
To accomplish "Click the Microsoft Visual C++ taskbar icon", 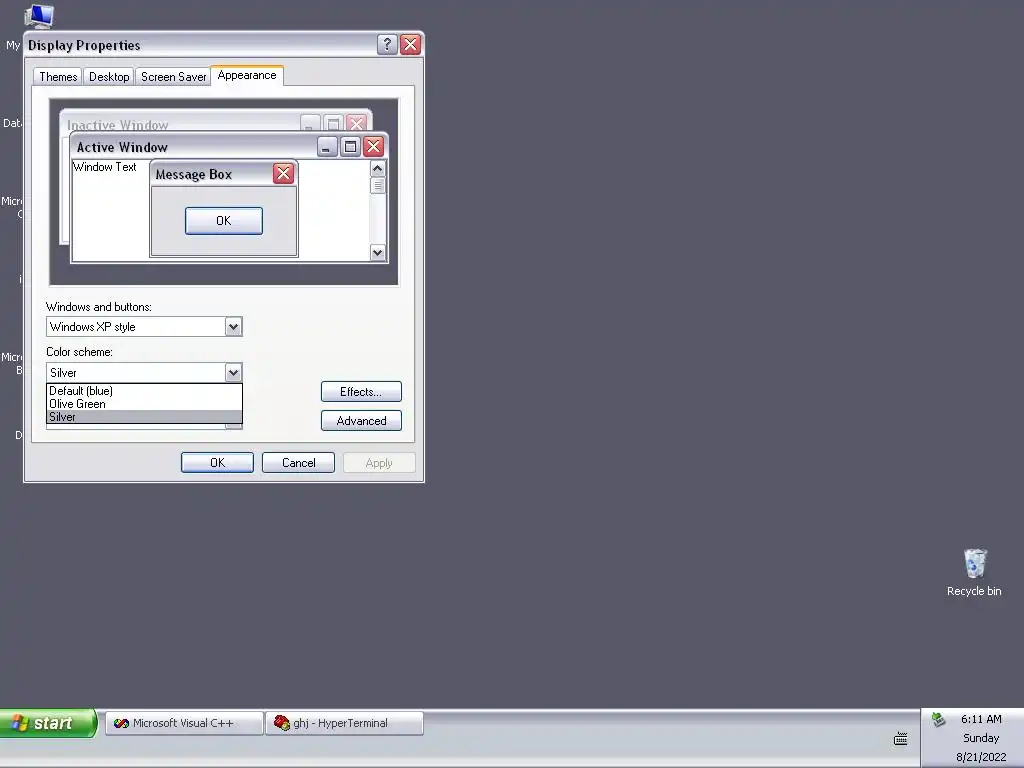I will 121,723.
